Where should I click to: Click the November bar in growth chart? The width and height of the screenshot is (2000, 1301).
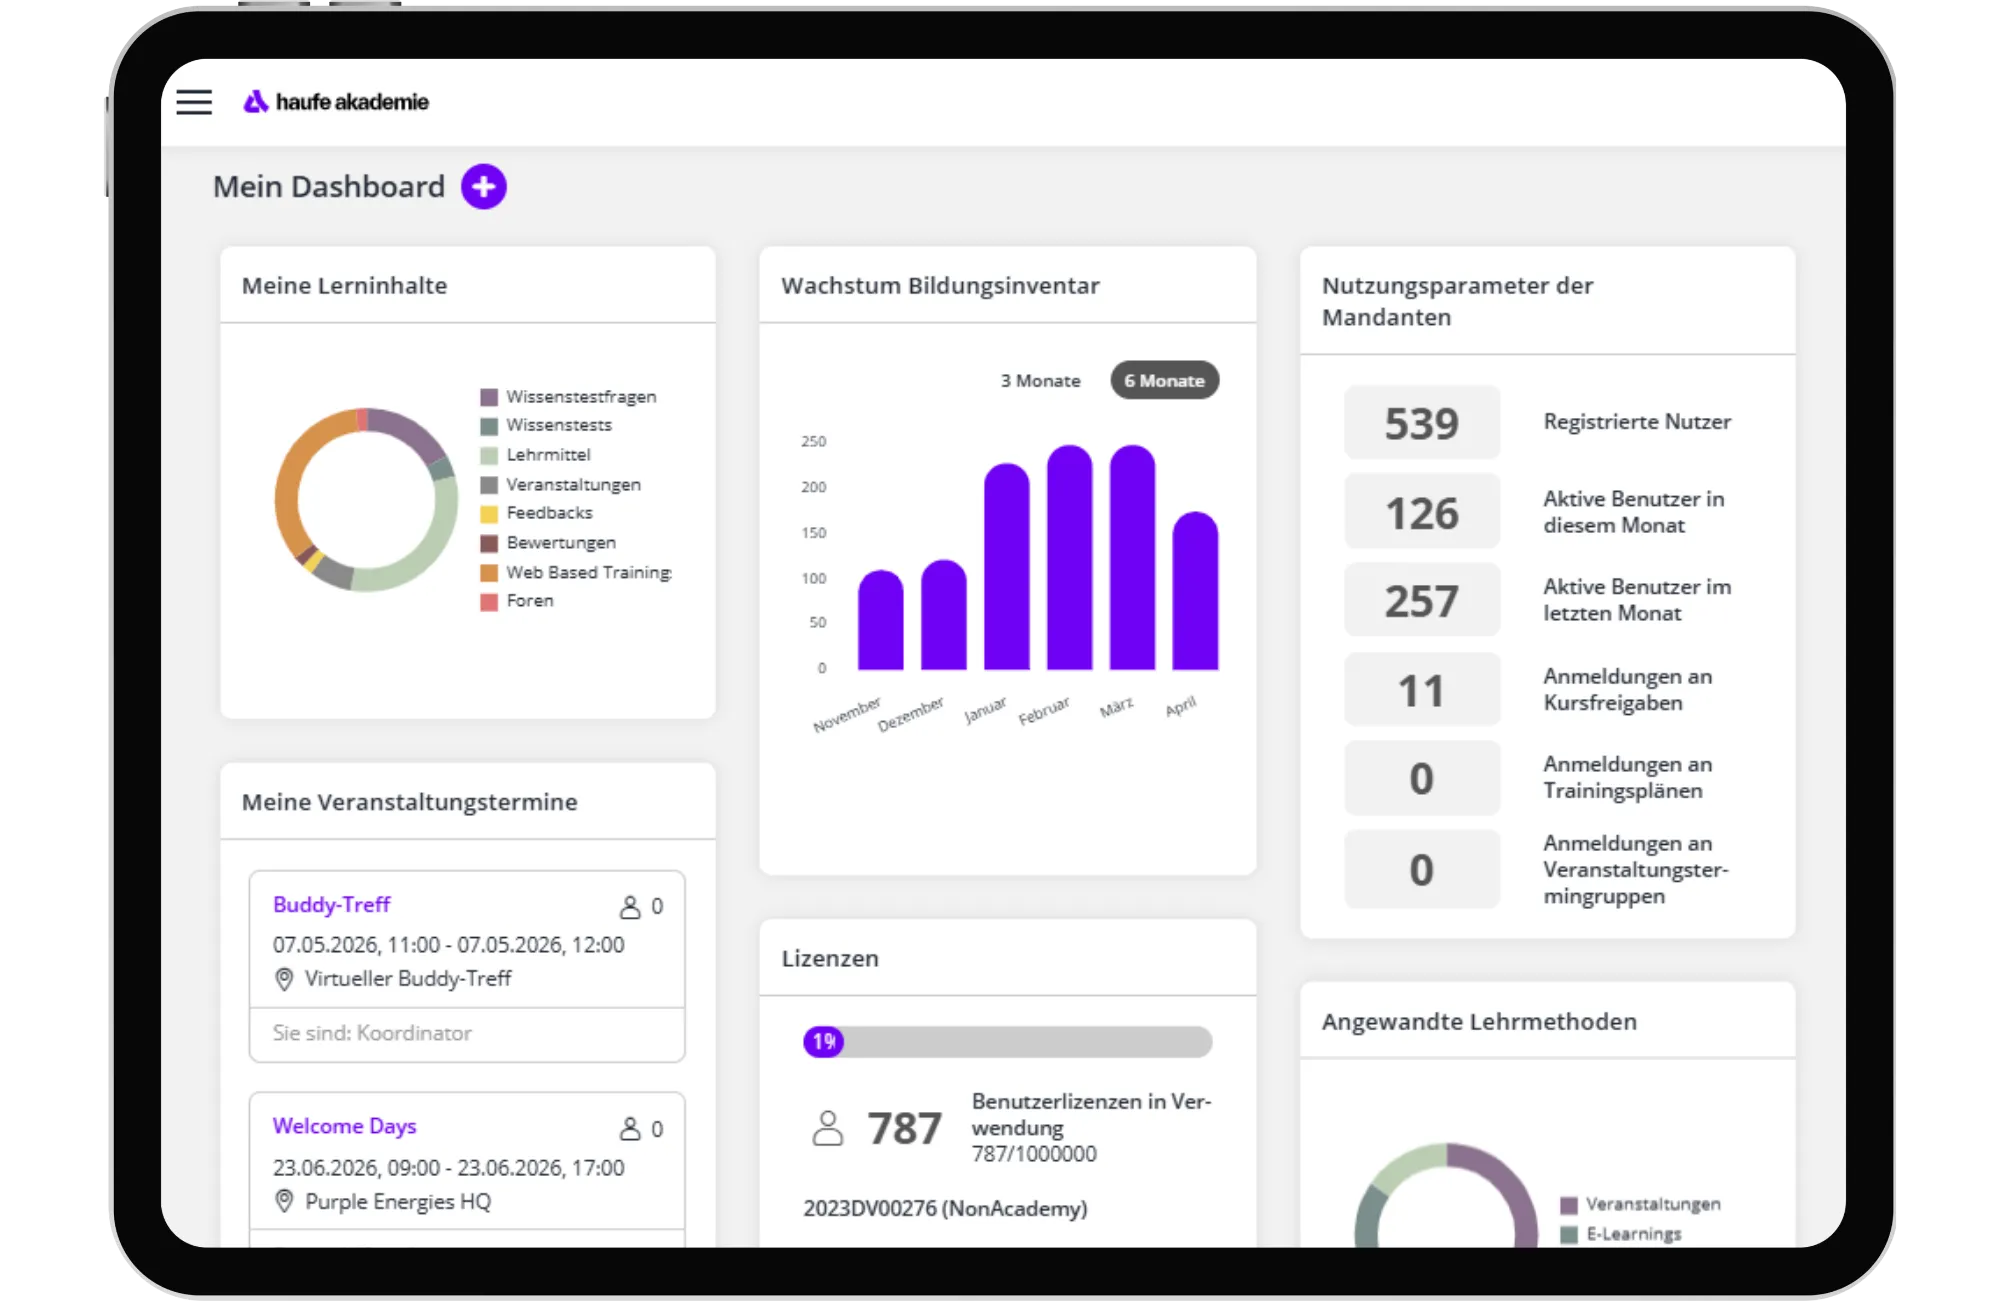click(x=881, y=620)
